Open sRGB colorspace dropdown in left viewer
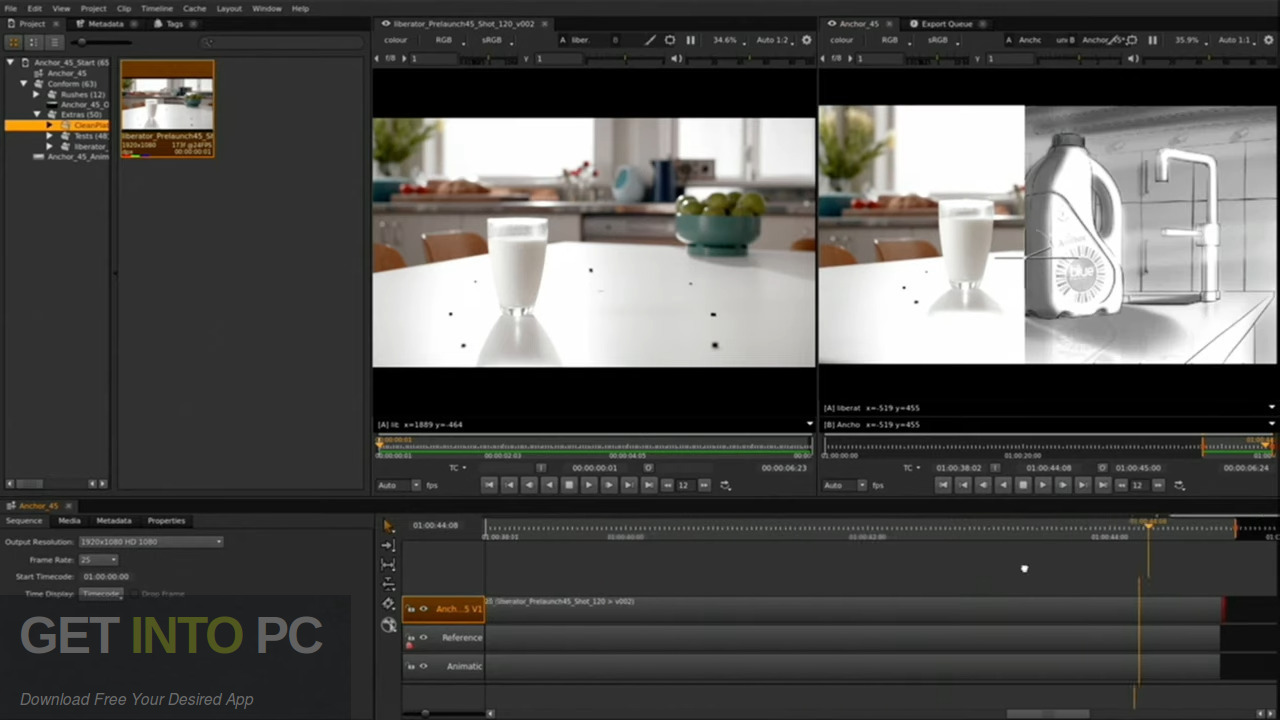 496,40
